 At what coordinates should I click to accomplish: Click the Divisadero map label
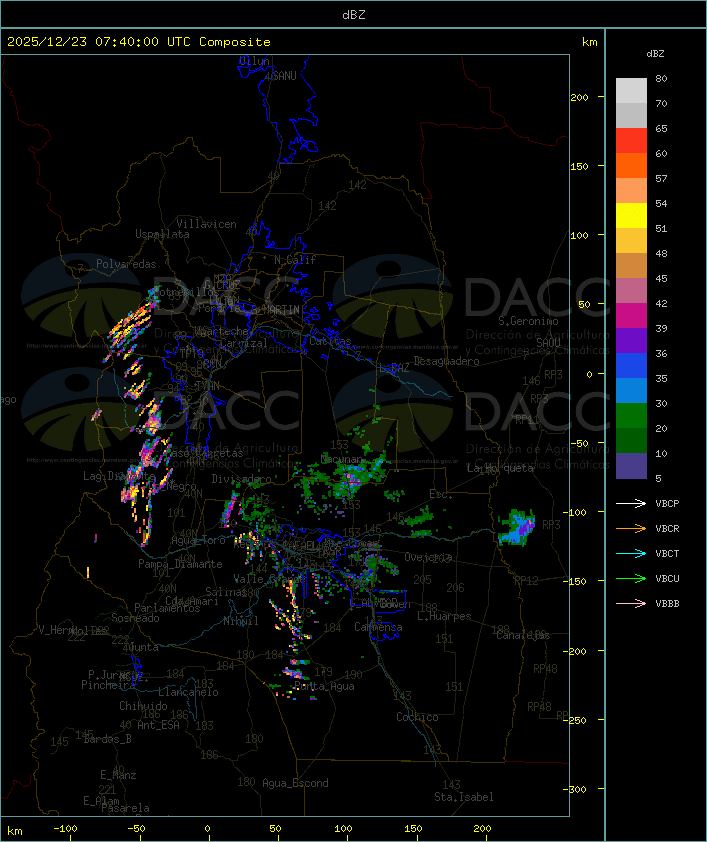pos(242,478)
